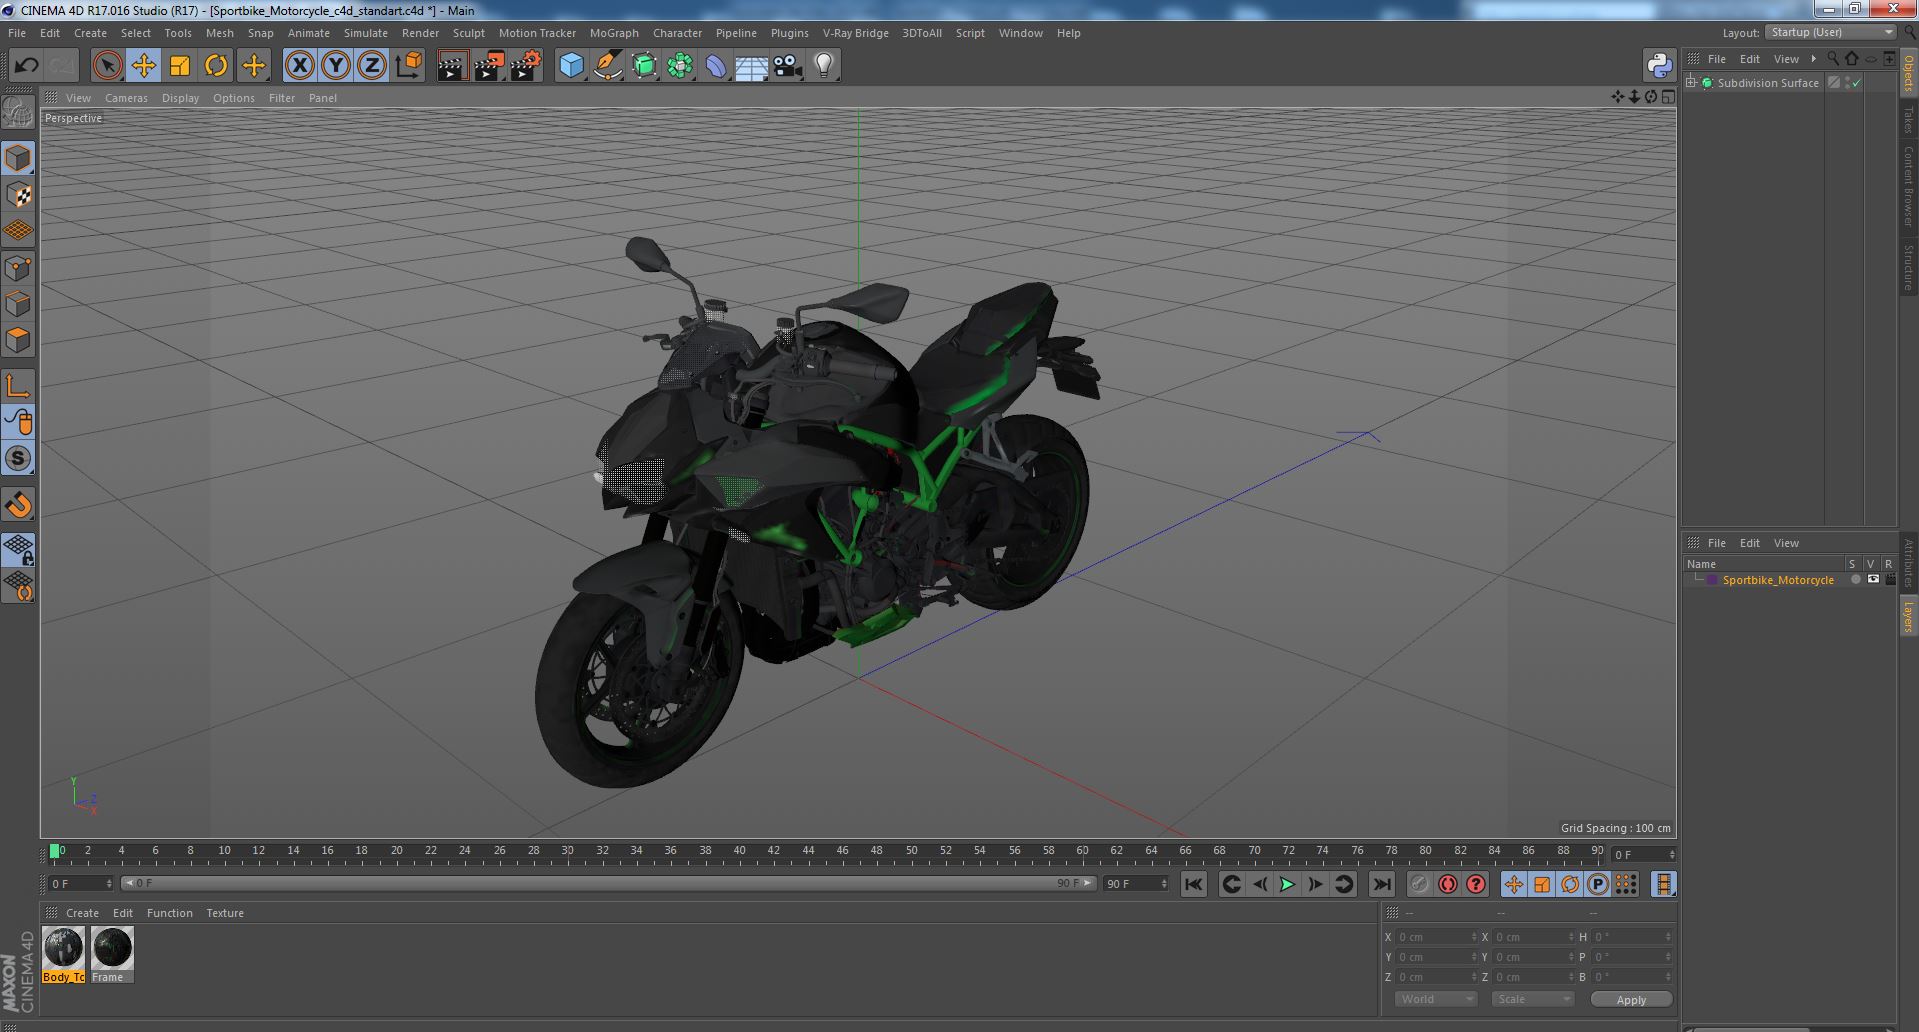Toggle X axis lock

point(299,66)
